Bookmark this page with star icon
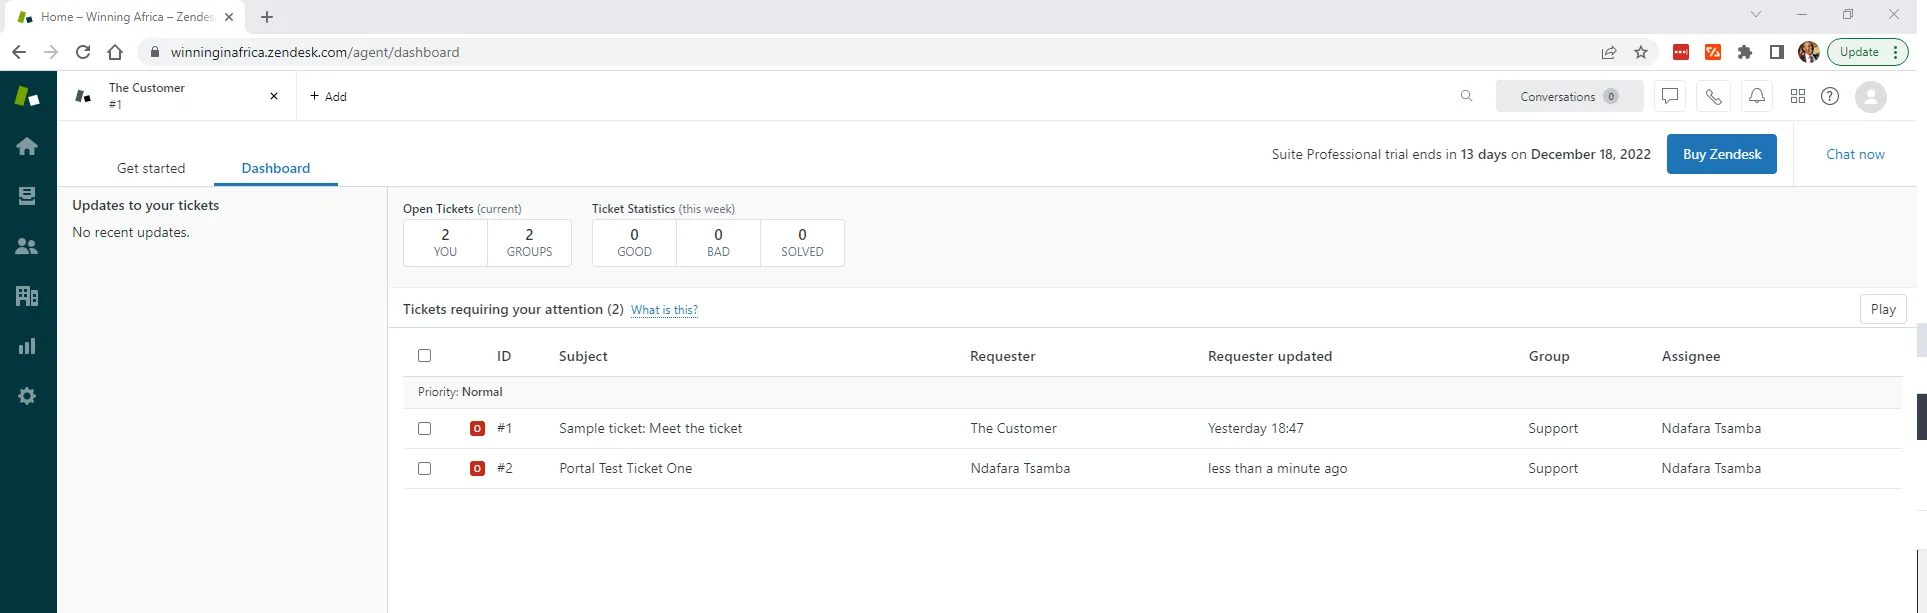This screenshot has width=1927, height=613. pyautogui.click(x=1641, y=52)
